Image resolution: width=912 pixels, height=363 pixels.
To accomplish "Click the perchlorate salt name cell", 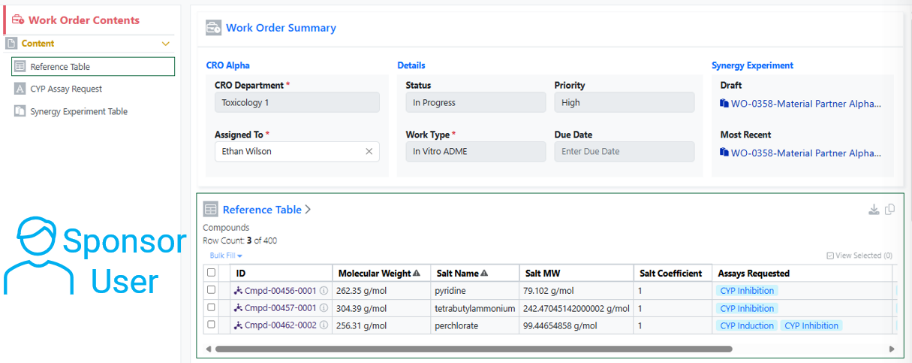I will click(475, 326).
